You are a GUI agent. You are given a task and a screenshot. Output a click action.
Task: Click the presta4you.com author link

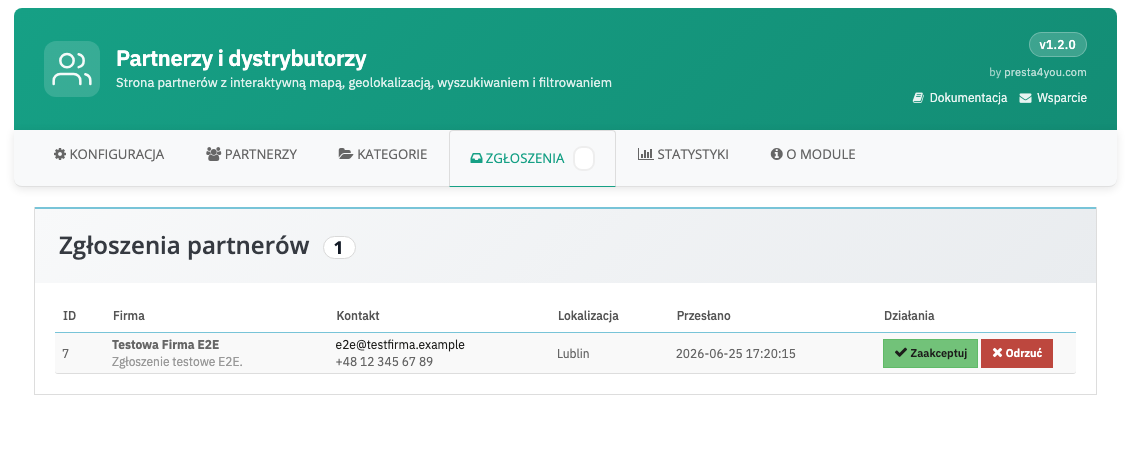(x=1045, y=73)
